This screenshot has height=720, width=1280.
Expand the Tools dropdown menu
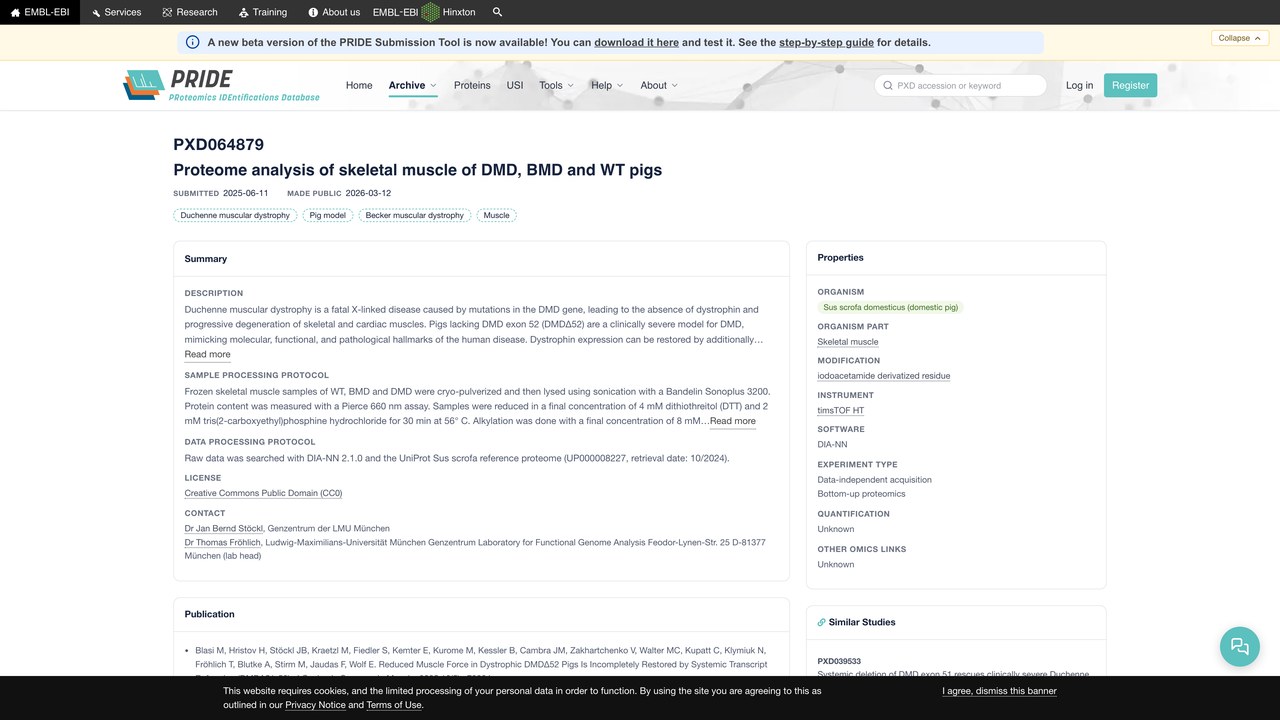coord(556,85)
